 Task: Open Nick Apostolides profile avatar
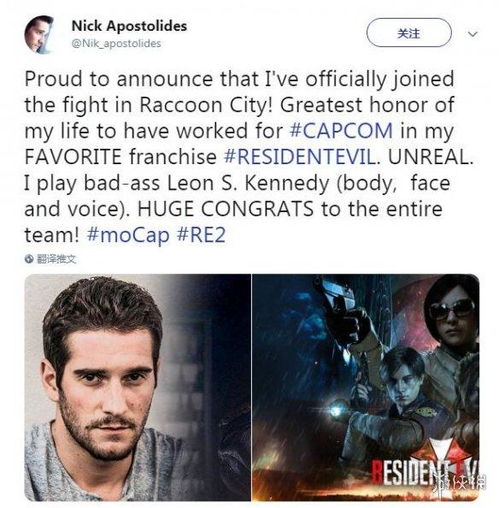click(x=39, y=34)
